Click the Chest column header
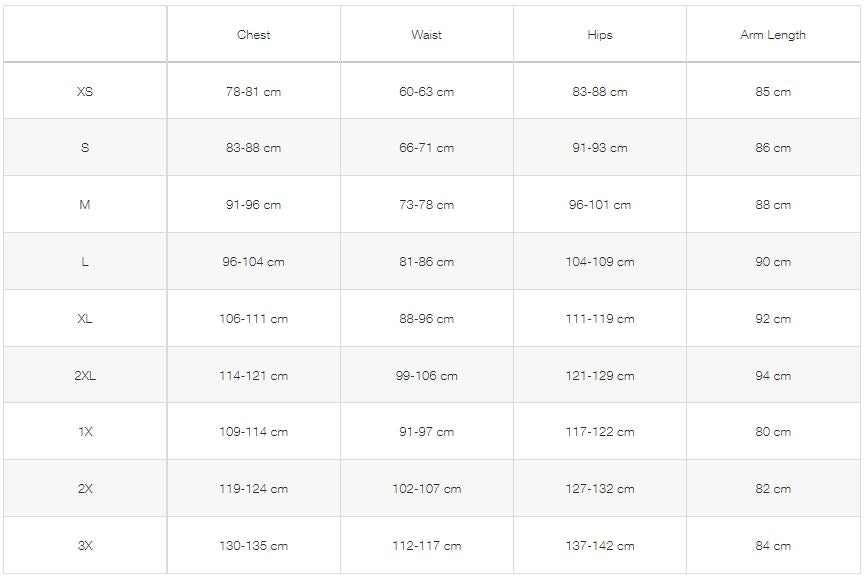 coord(253,35)
